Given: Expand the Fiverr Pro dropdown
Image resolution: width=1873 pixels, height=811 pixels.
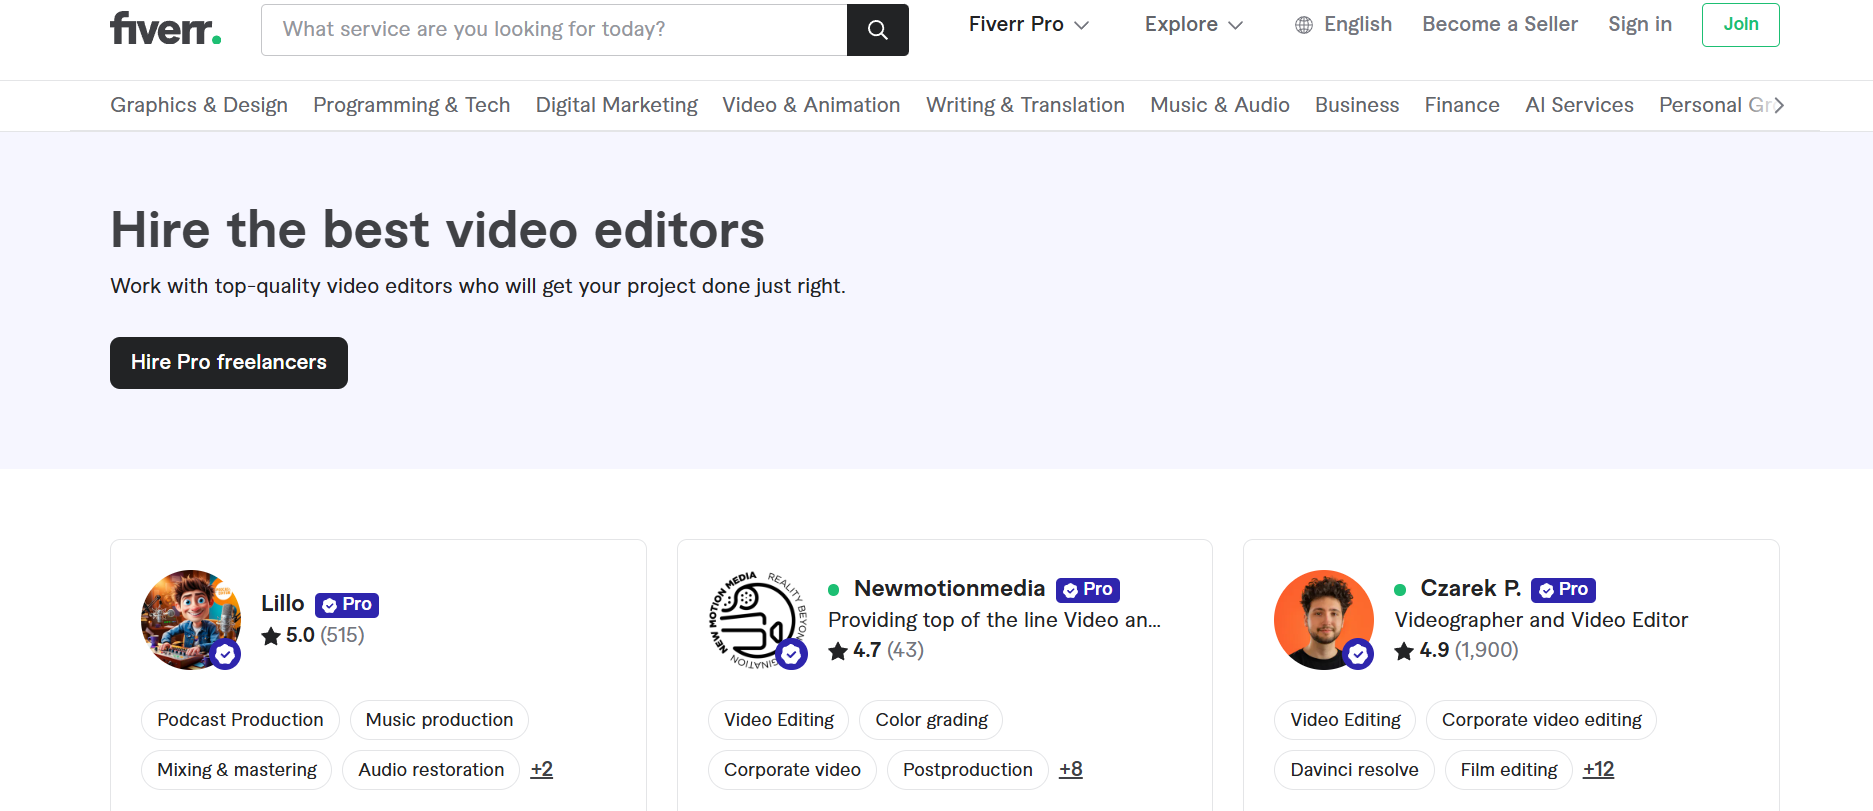Looking at the screenshot, I should (1029, 25).
